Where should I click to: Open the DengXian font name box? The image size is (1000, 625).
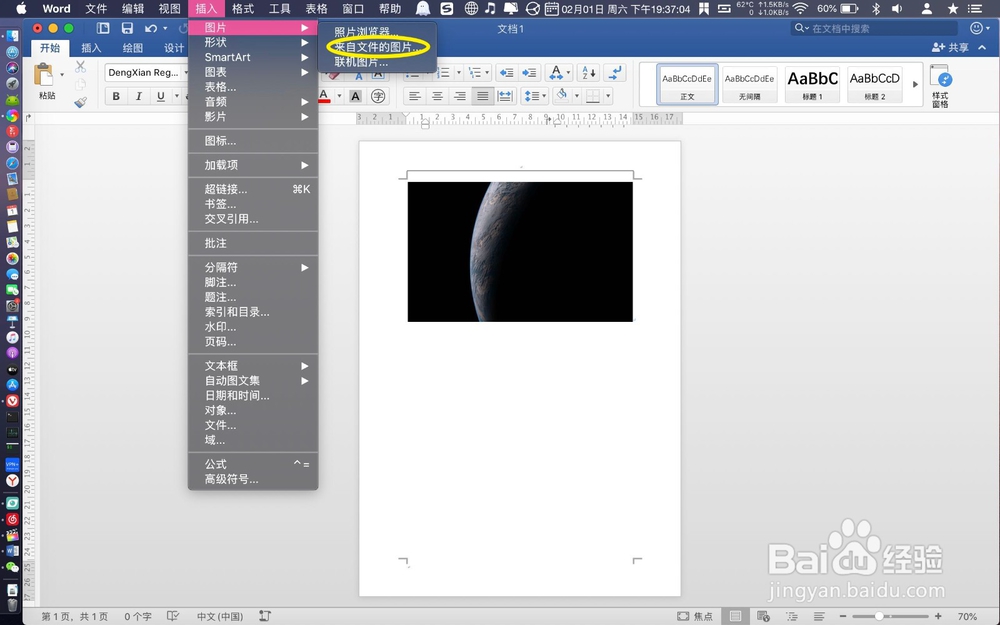click(x=144, y=73)
